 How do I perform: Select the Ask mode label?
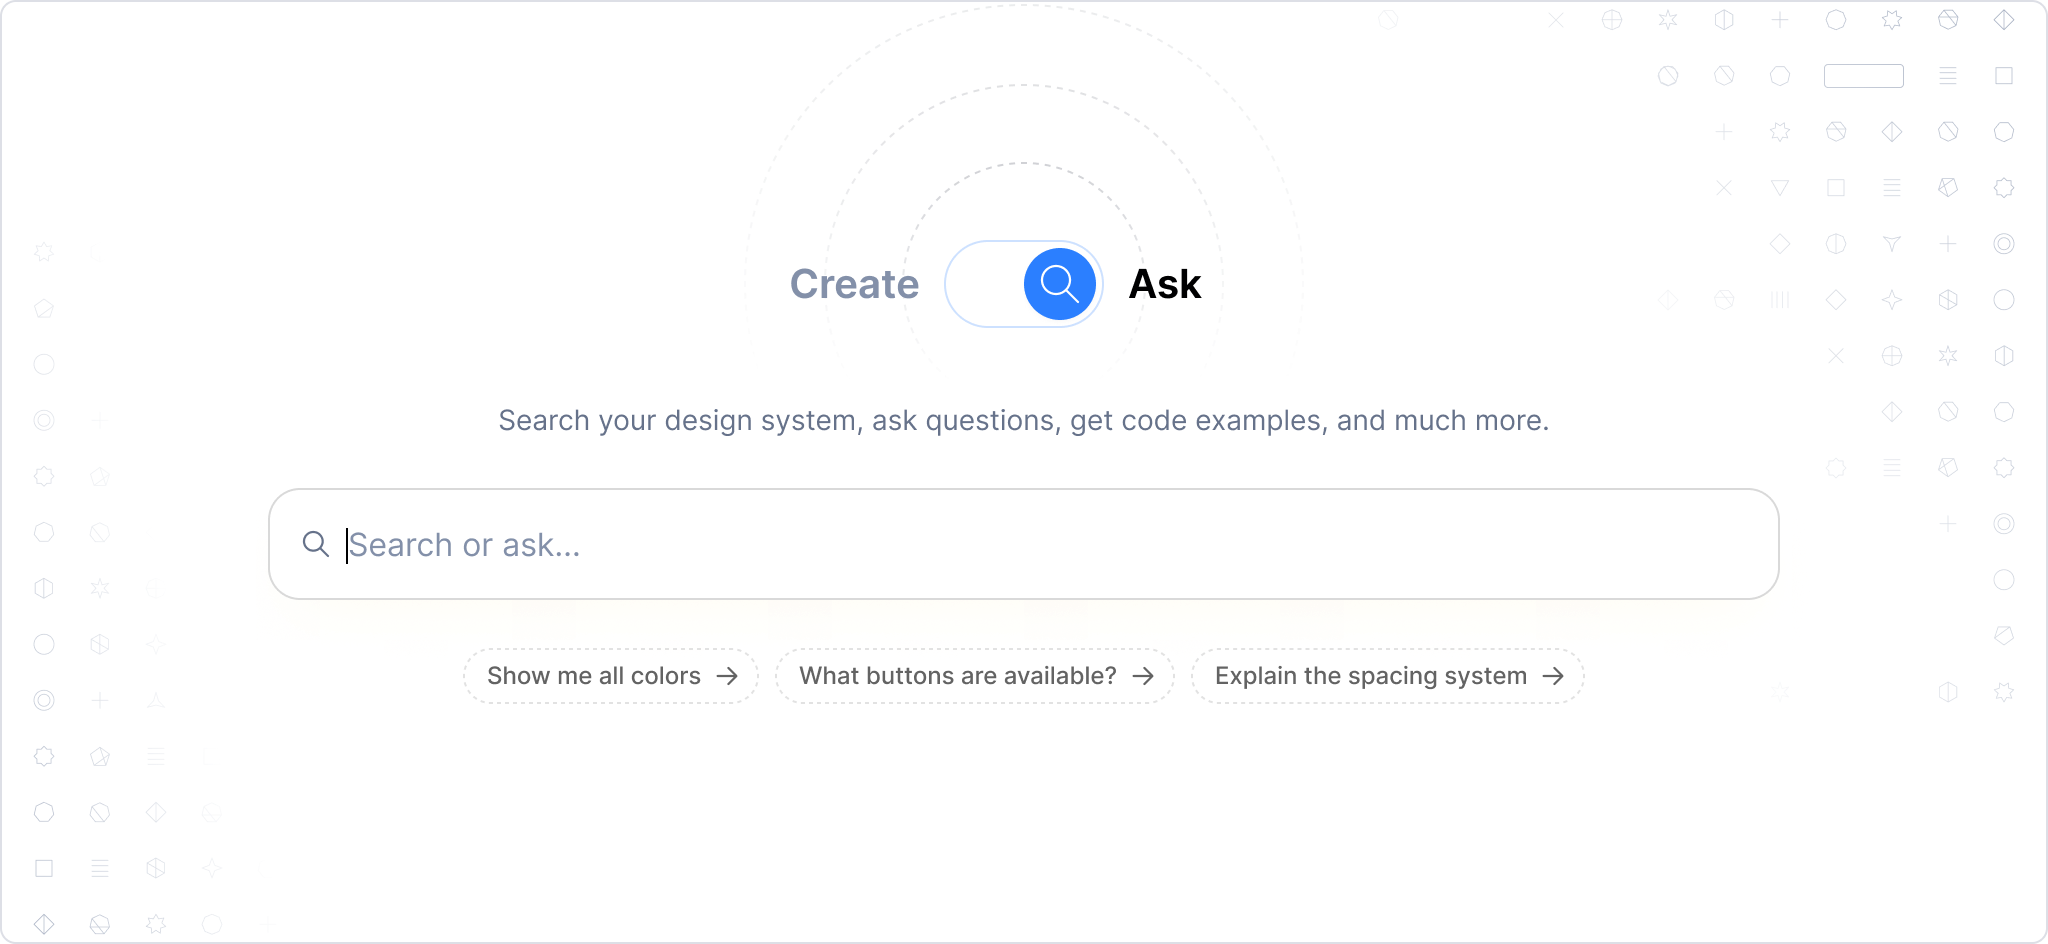pyautogui.click(x=1164, y=284)
